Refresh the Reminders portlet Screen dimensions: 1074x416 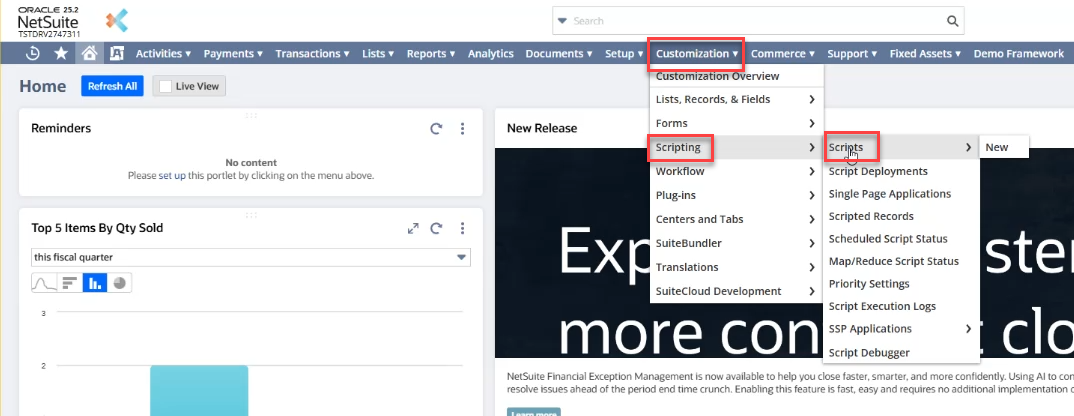pyautogui.click(x=436, y=129)
